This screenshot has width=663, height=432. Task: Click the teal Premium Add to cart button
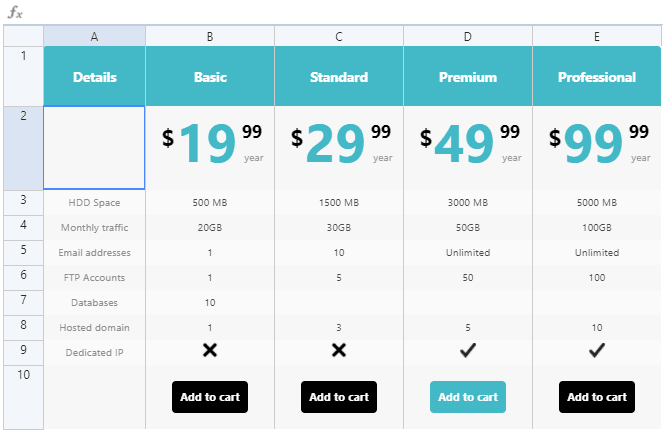468,397
